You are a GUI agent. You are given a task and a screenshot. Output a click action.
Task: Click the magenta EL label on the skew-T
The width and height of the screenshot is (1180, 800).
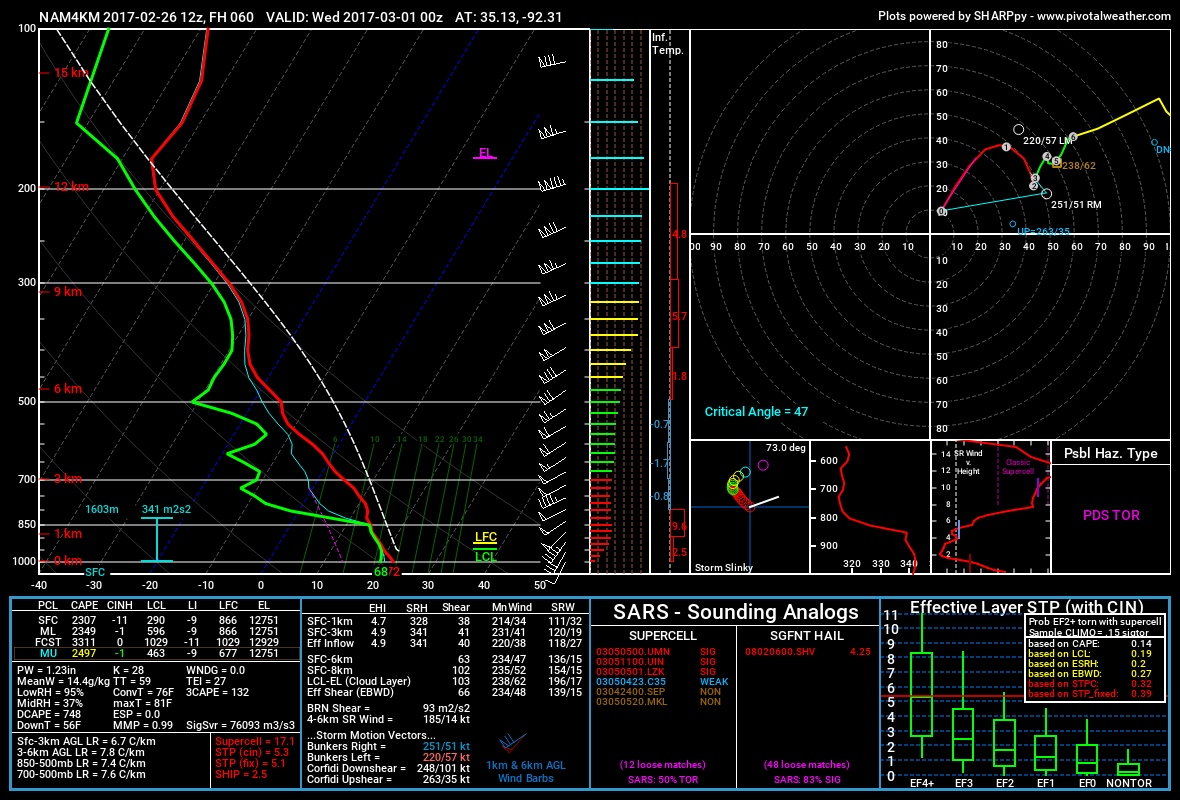coord(485,153)
